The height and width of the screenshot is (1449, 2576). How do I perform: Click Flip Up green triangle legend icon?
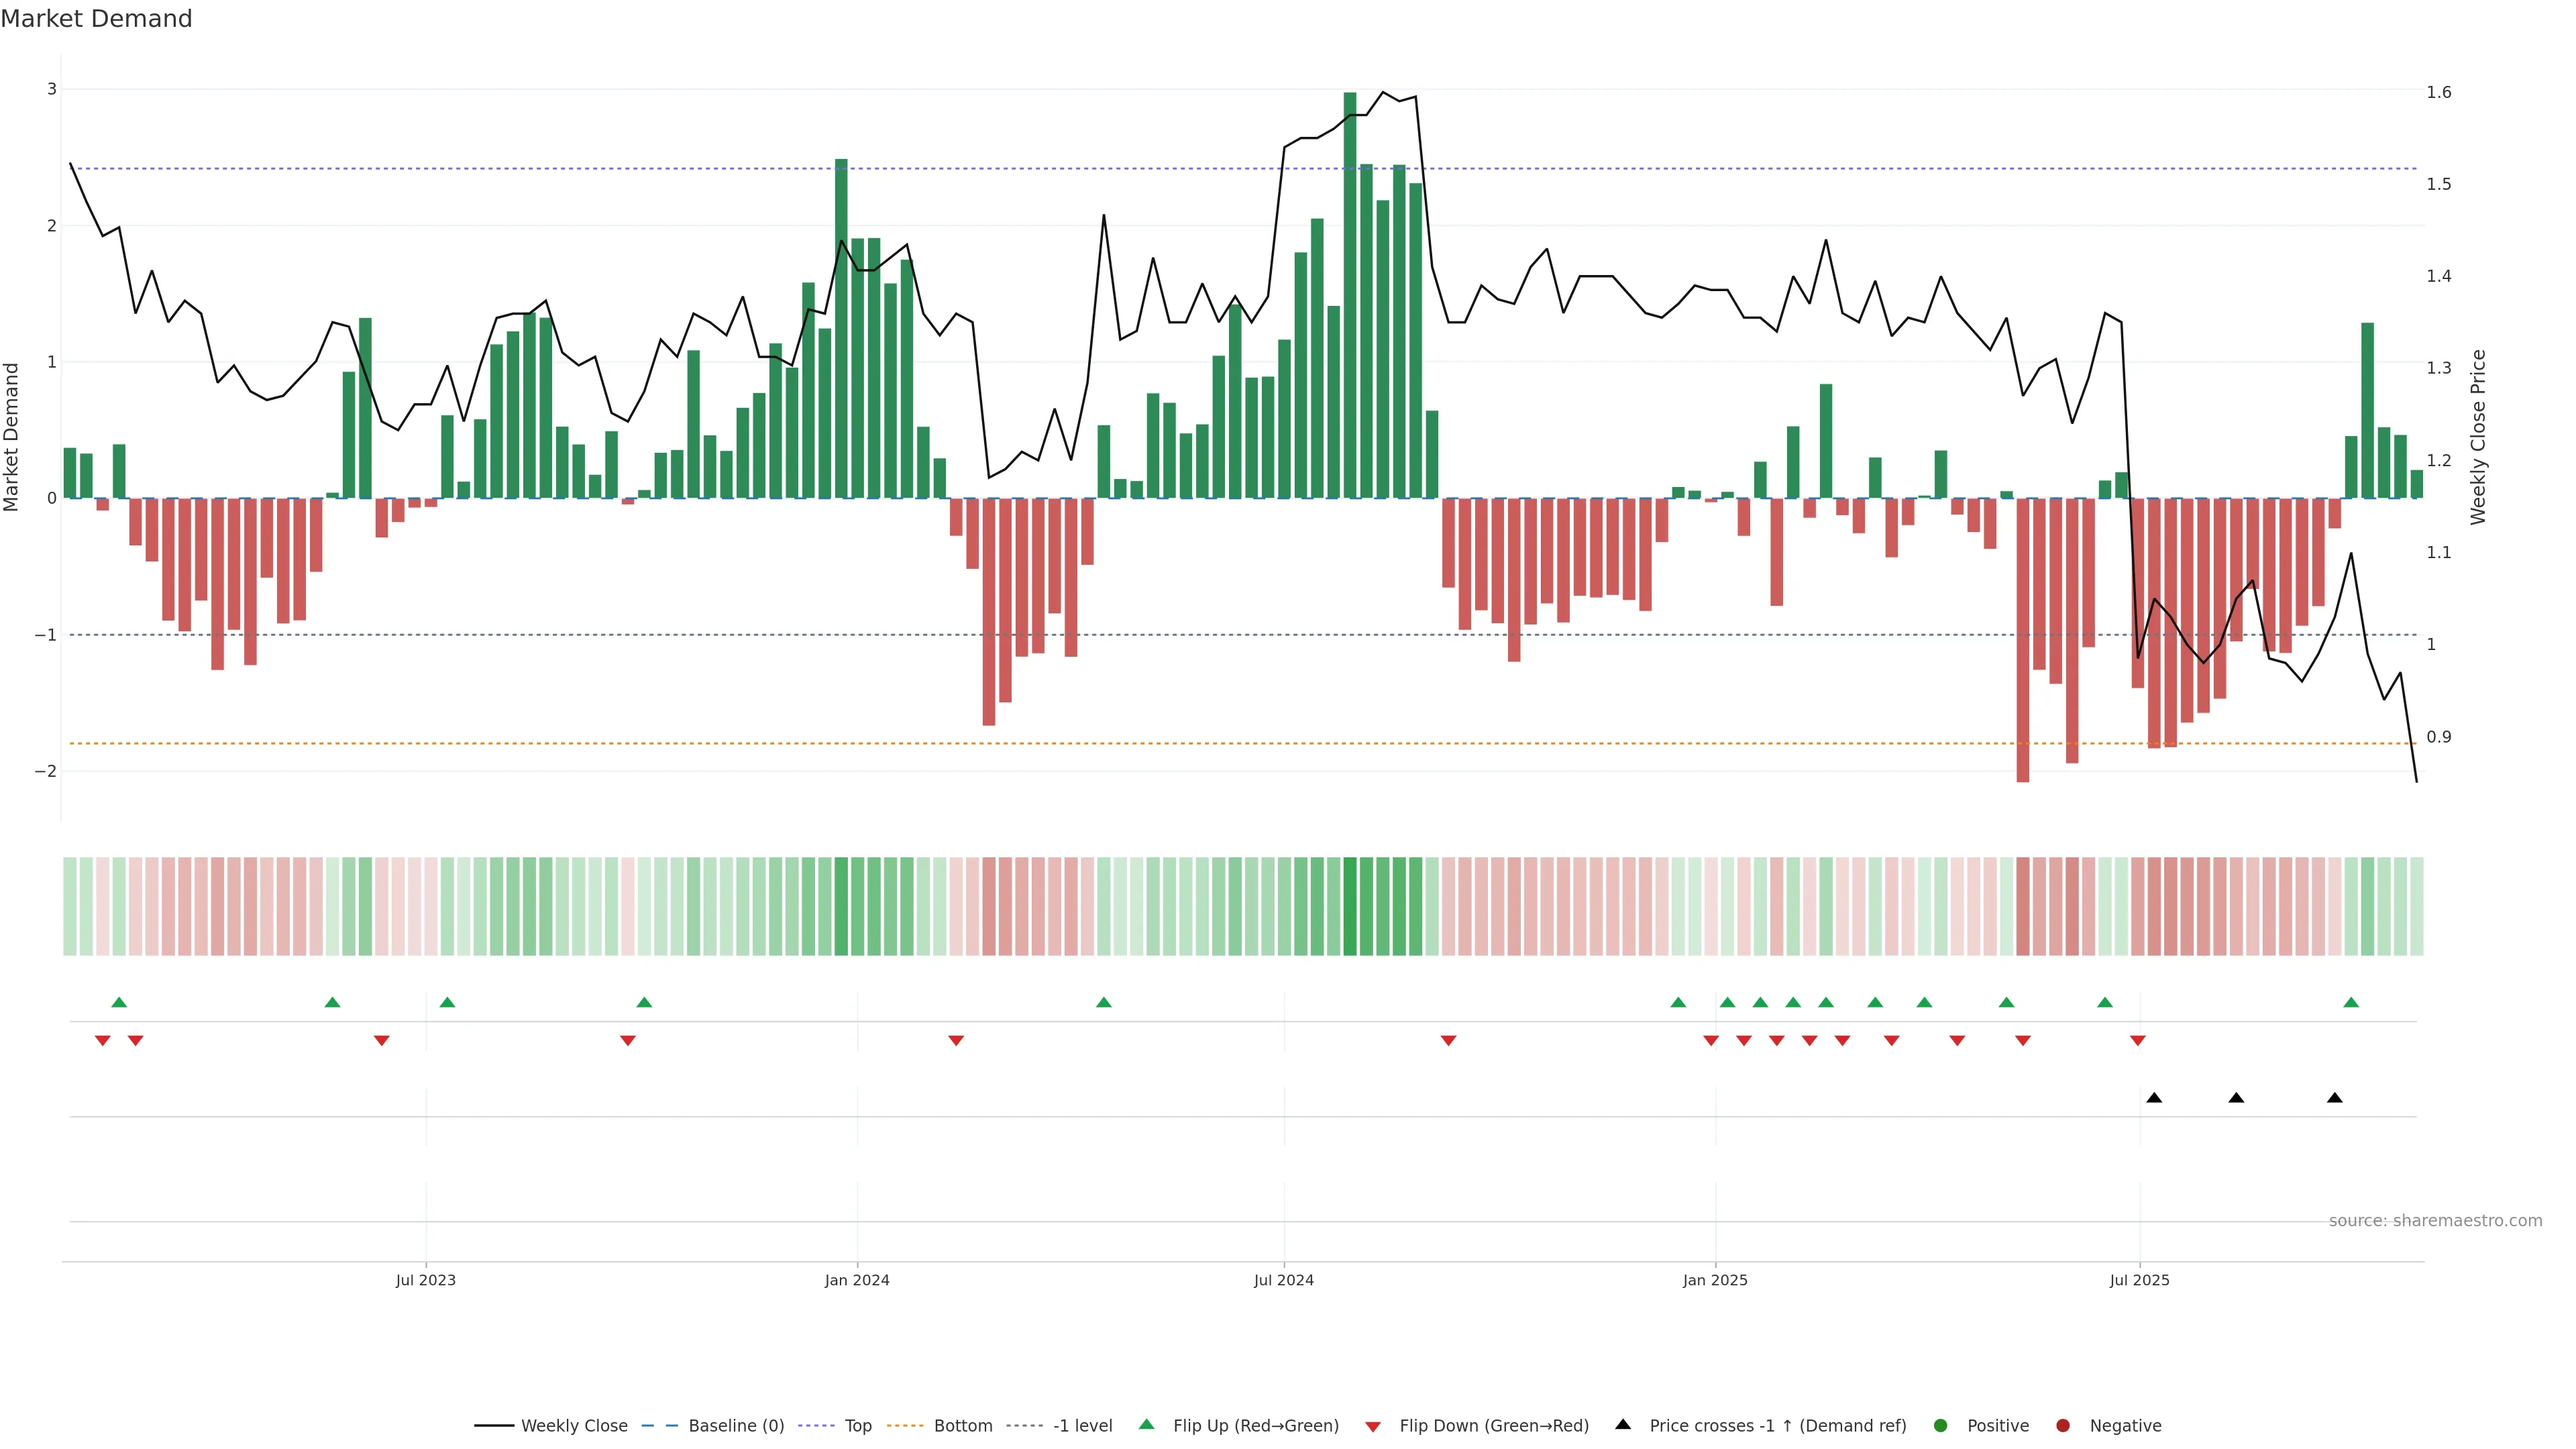point(1147,1425)
